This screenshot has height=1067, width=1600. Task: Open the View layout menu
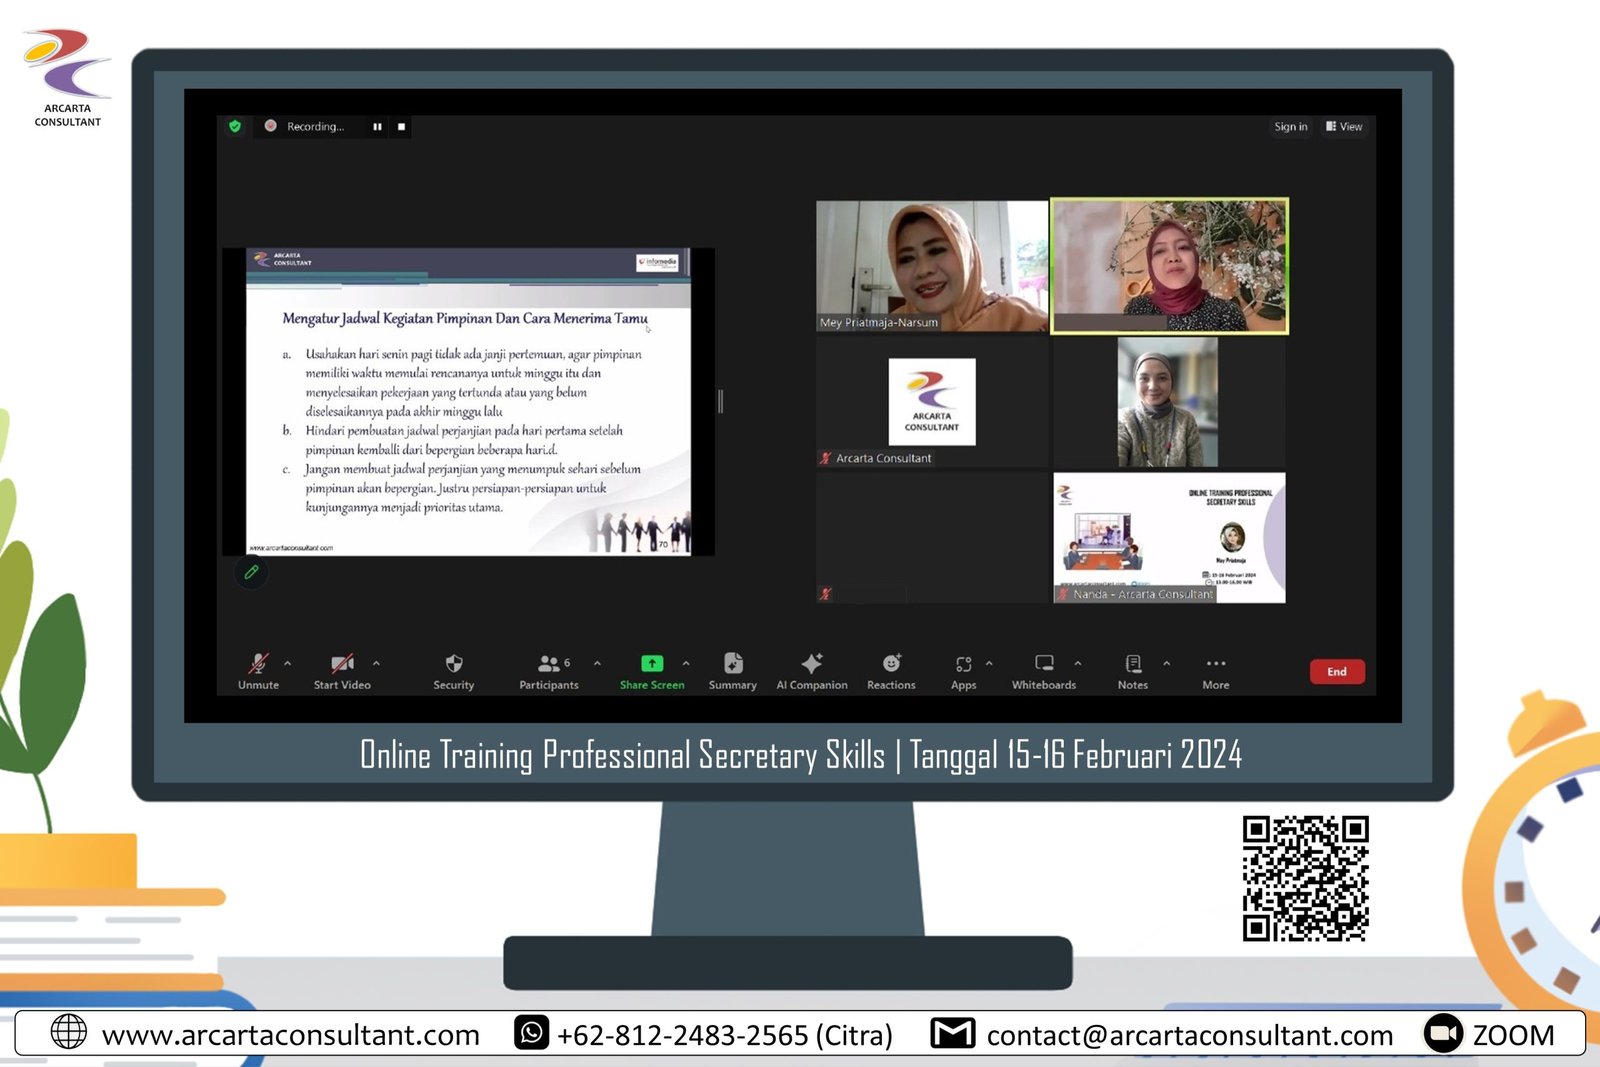click(x=1344, y=127)
